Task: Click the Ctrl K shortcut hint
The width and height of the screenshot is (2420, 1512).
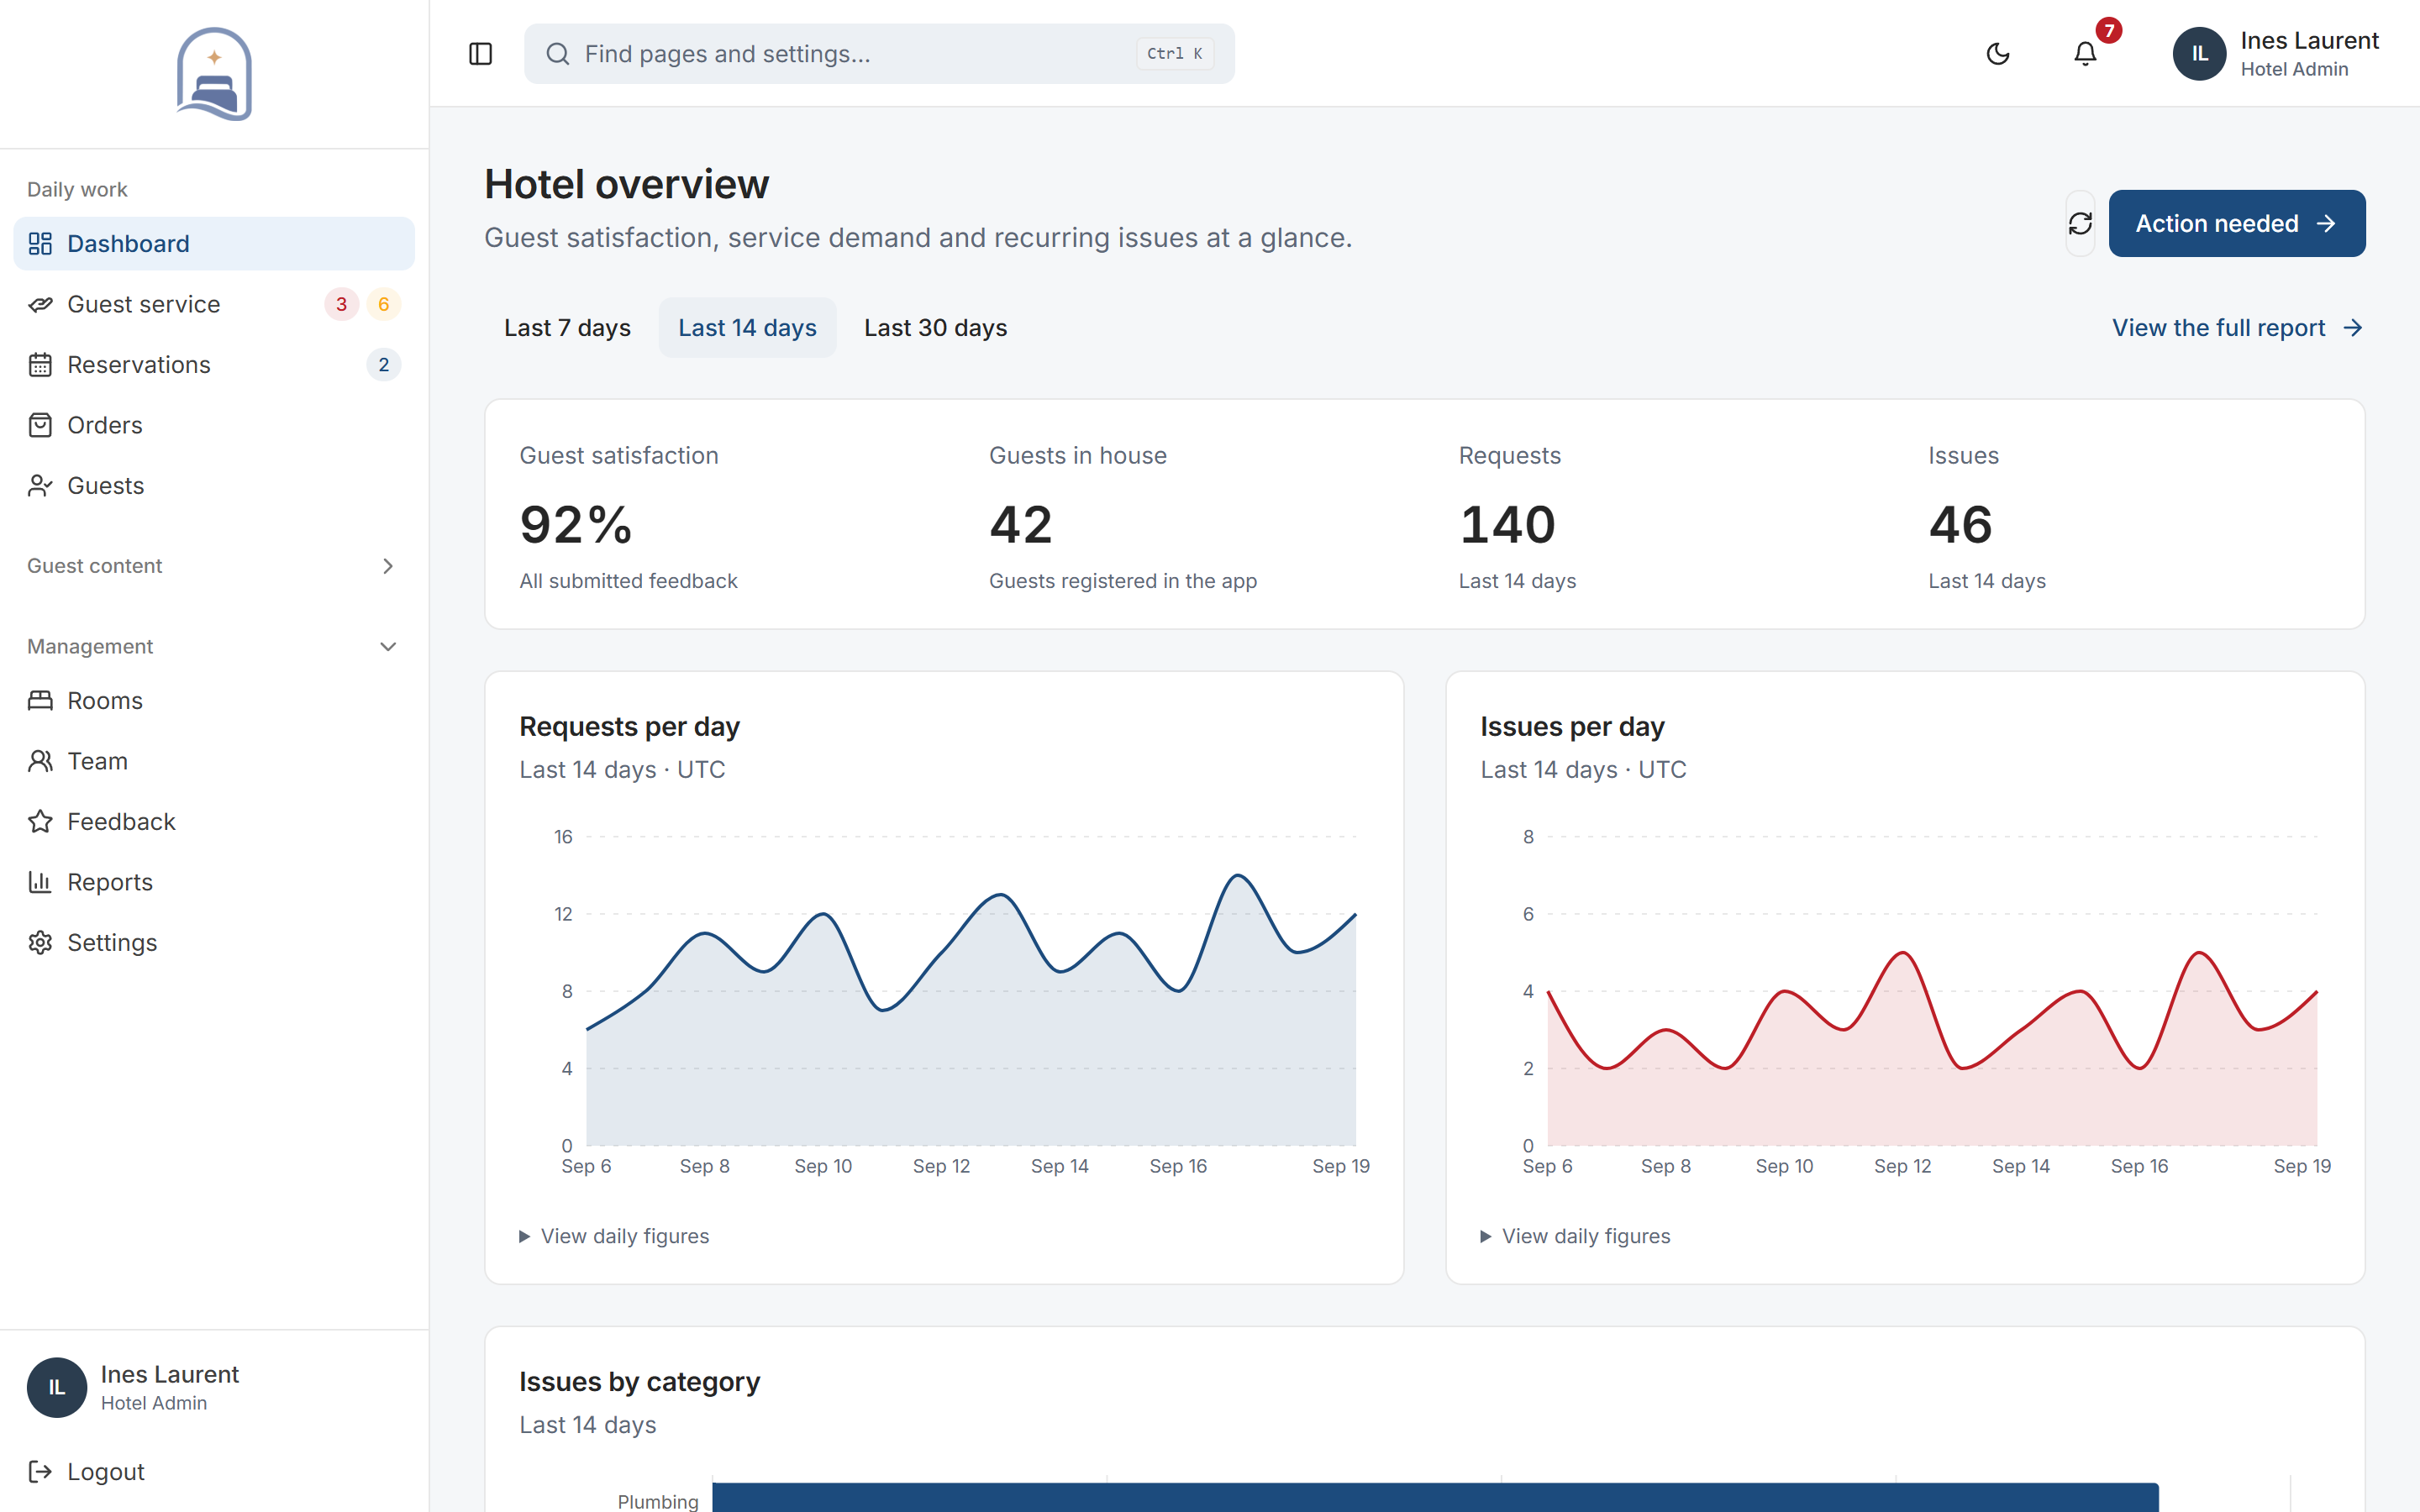Action: coord(1175,54)
